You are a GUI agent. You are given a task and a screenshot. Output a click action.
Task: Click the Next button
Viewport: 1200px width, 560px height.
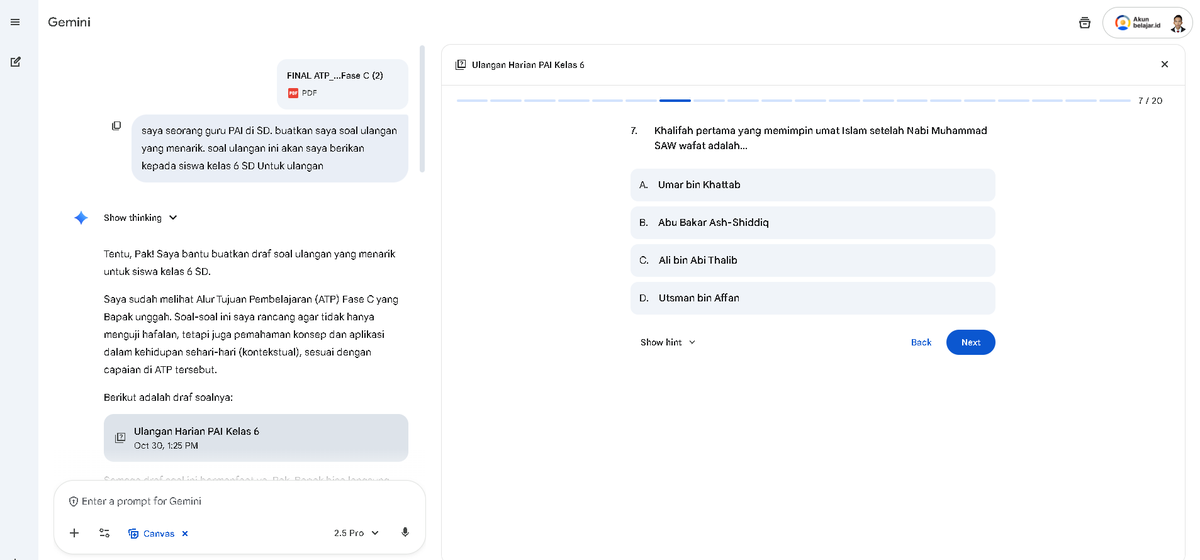click(x=970, y=342)
